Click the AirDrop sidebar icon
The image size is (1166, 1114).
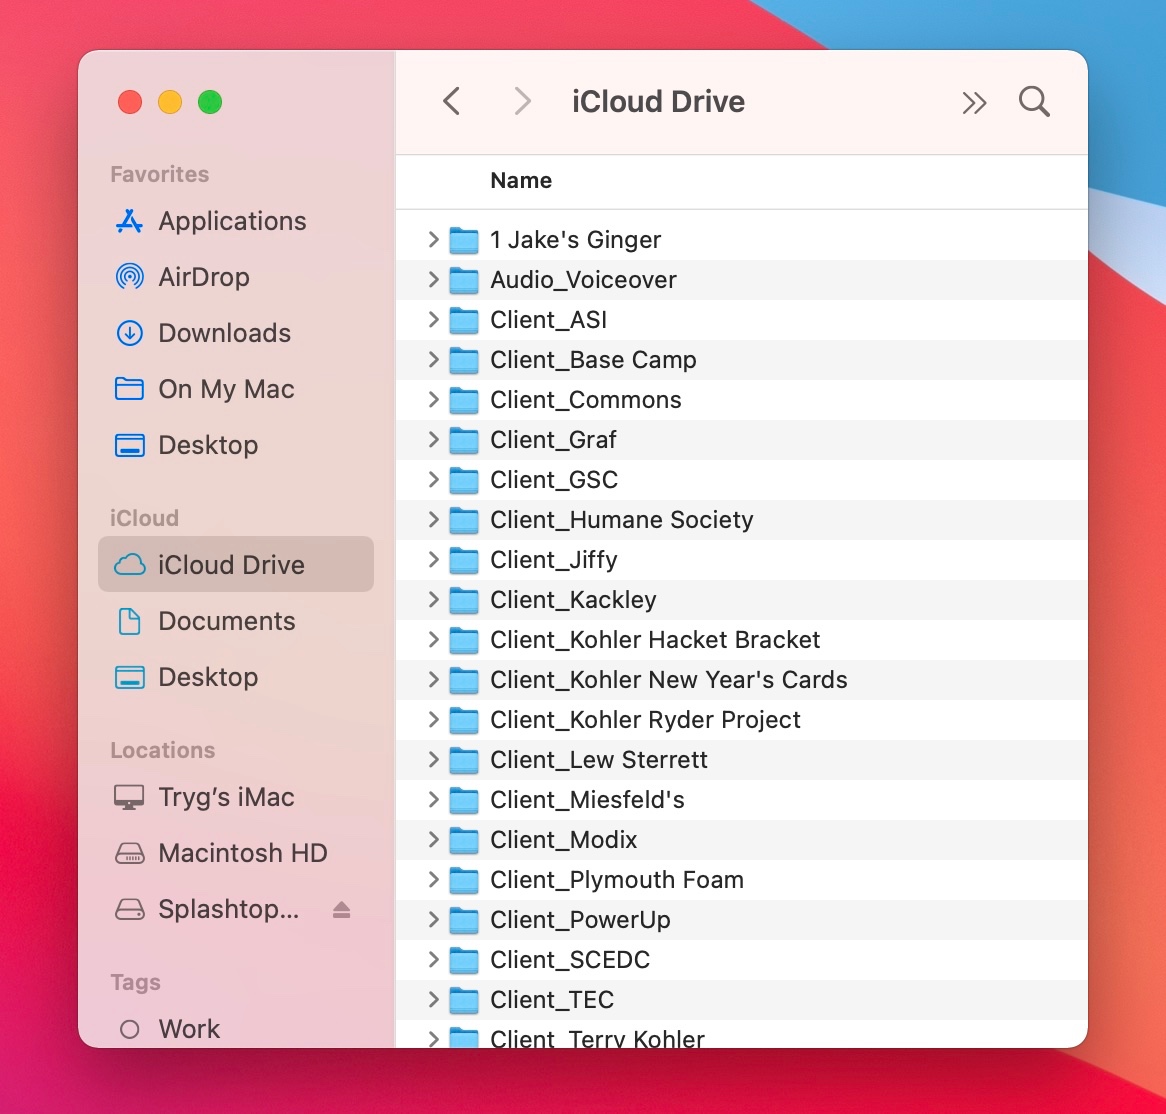click(x=129, y=277)
